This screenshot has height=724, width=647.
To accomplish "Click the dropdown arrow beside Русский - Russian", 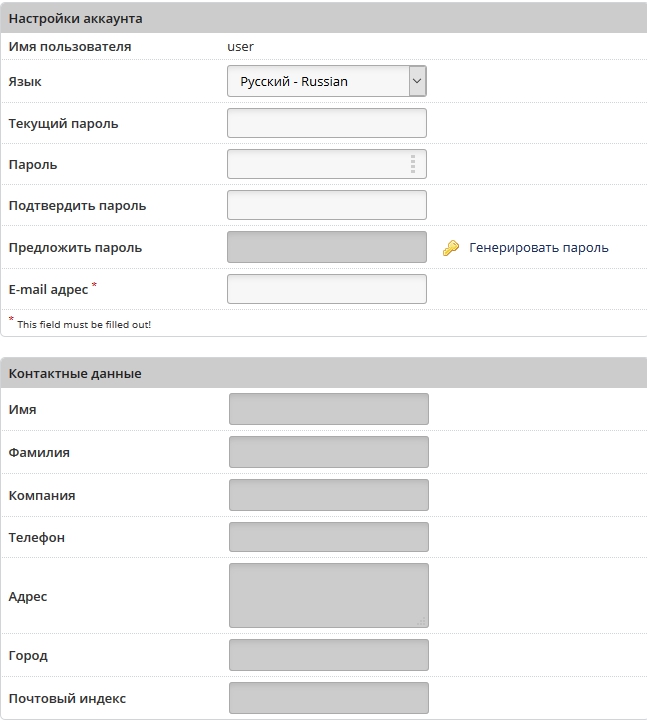I will click(x=417, y=81).
